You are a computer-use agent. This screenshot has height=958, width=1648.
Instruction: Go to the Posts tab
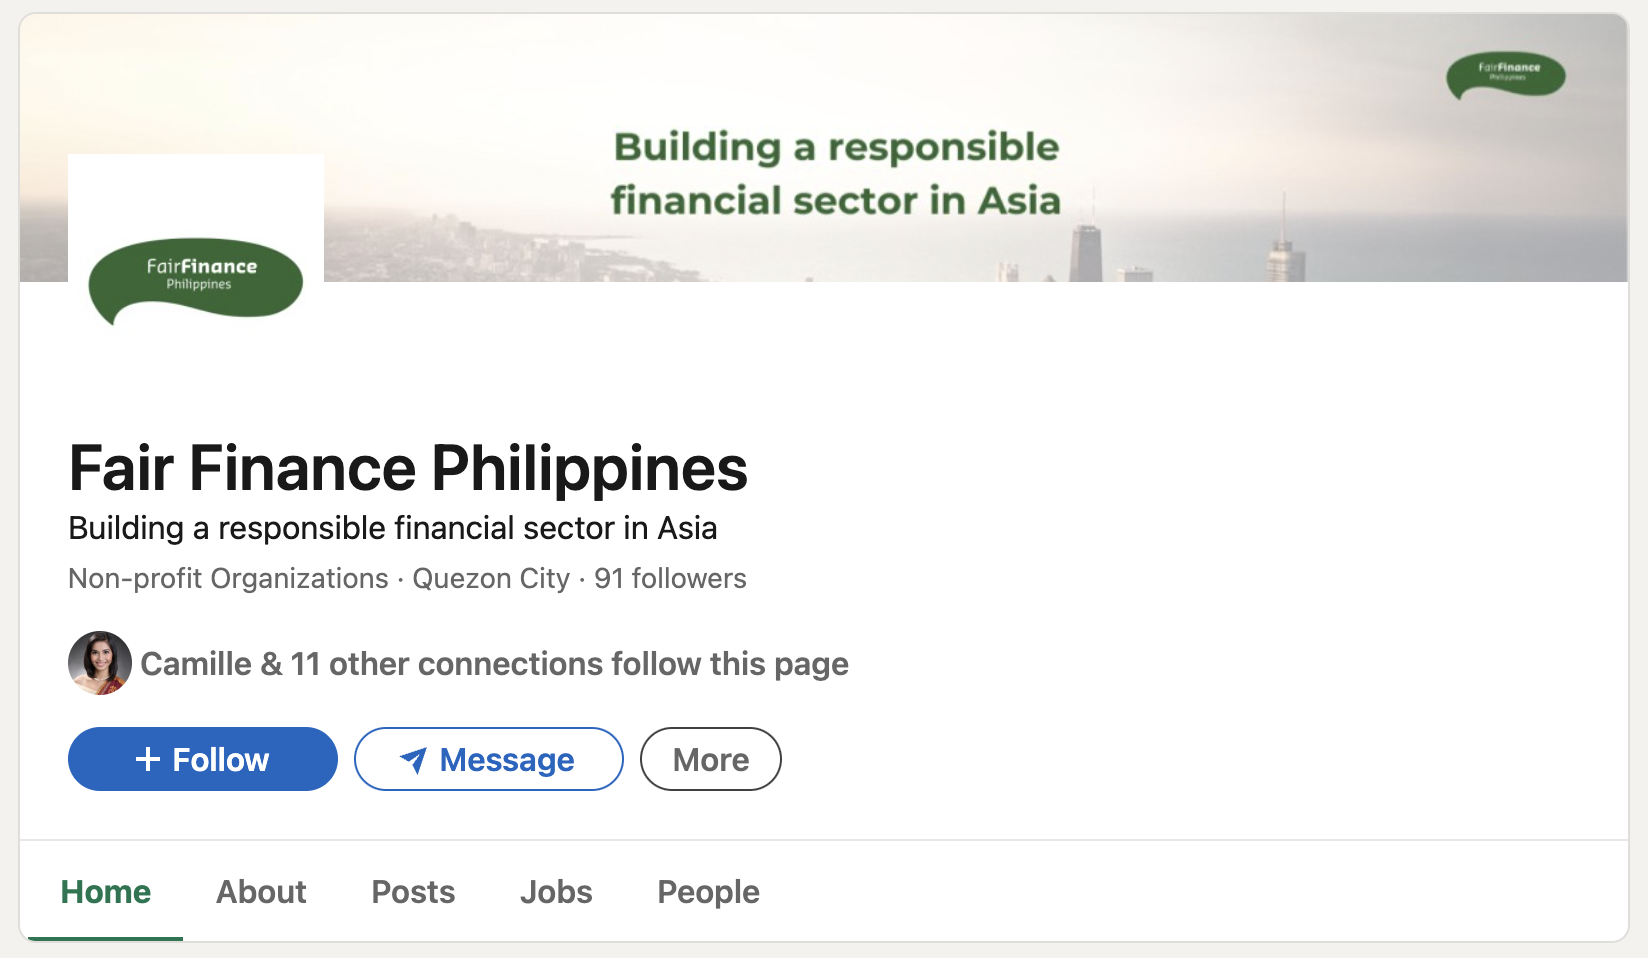click(413, 891)
